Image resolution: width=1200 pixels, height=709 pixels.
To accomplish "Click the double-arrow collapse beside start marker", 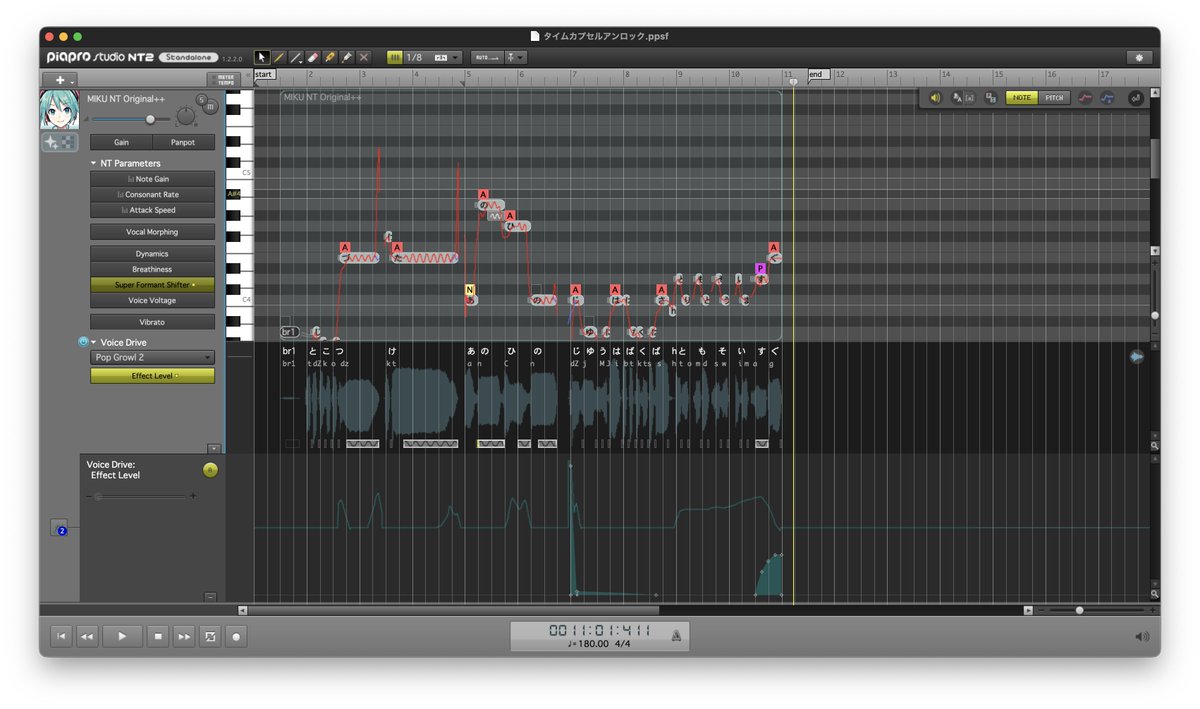I will coord(248,75).
